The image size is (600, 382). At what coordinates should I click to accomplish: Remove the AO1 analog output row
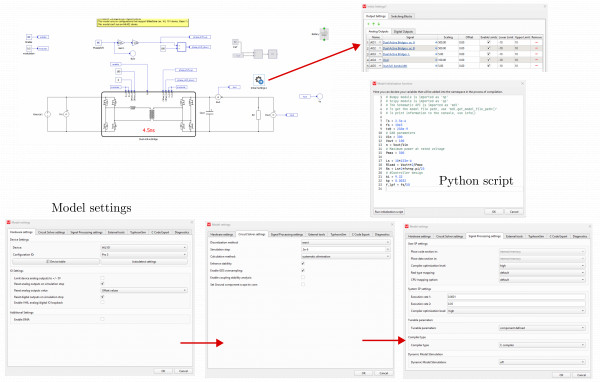536,42
